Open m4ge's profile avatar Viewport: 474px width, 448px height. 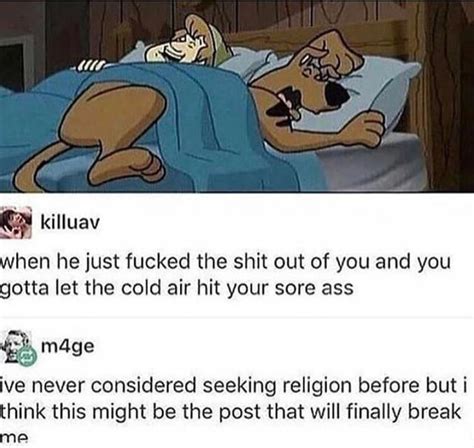[x=16, y=347]
